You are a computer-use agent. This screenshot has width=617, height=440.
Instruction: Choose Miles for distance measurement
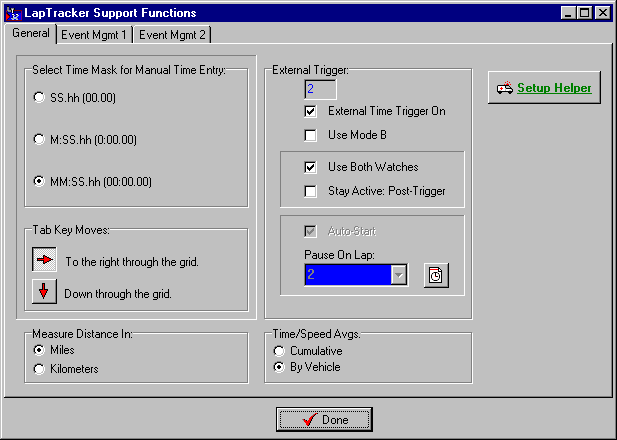[39, 349]
